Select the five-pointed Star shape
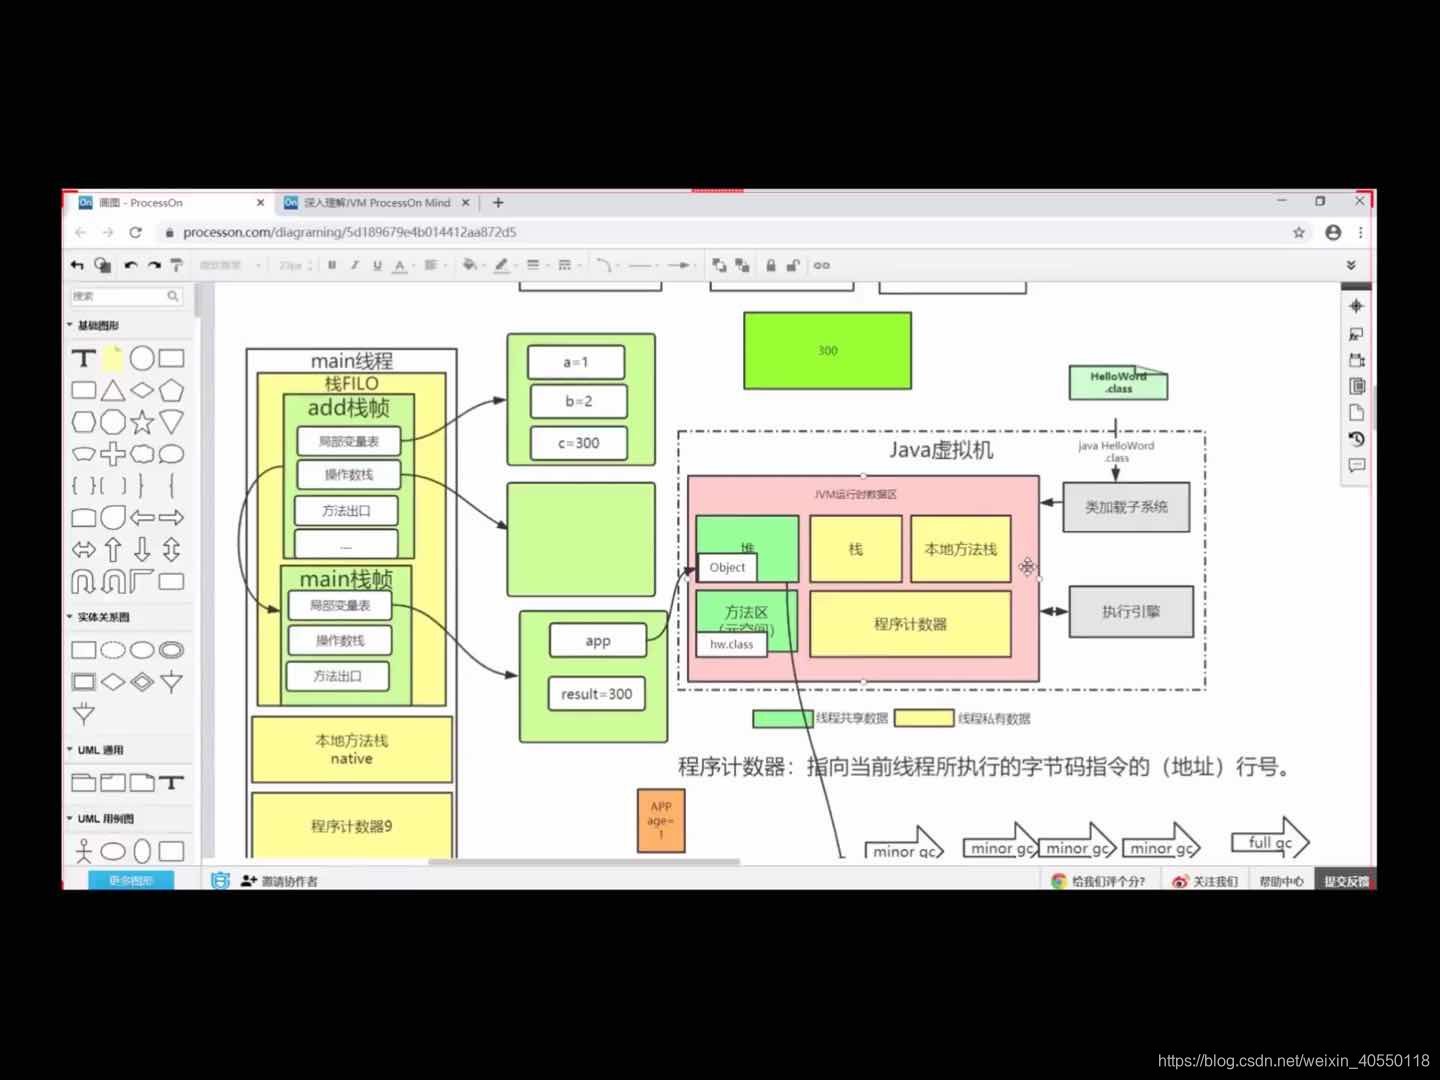 click(x=142, y=421)
